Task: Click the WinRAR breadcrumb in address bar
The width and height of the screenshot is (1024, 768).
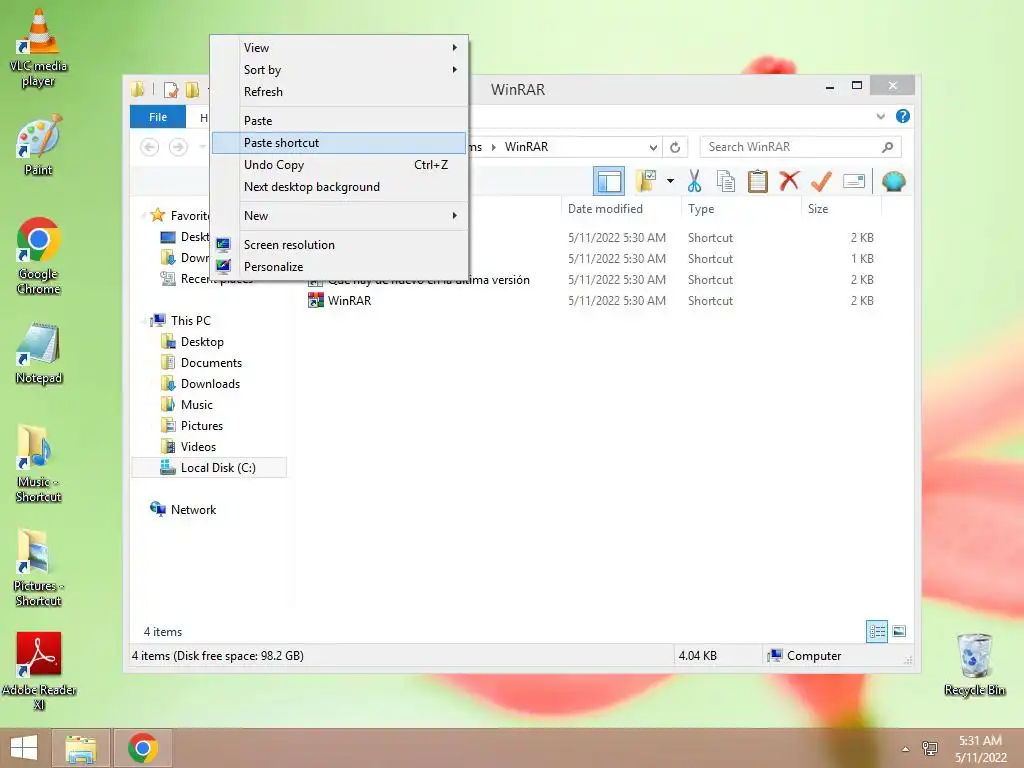Action: point(526,147)
